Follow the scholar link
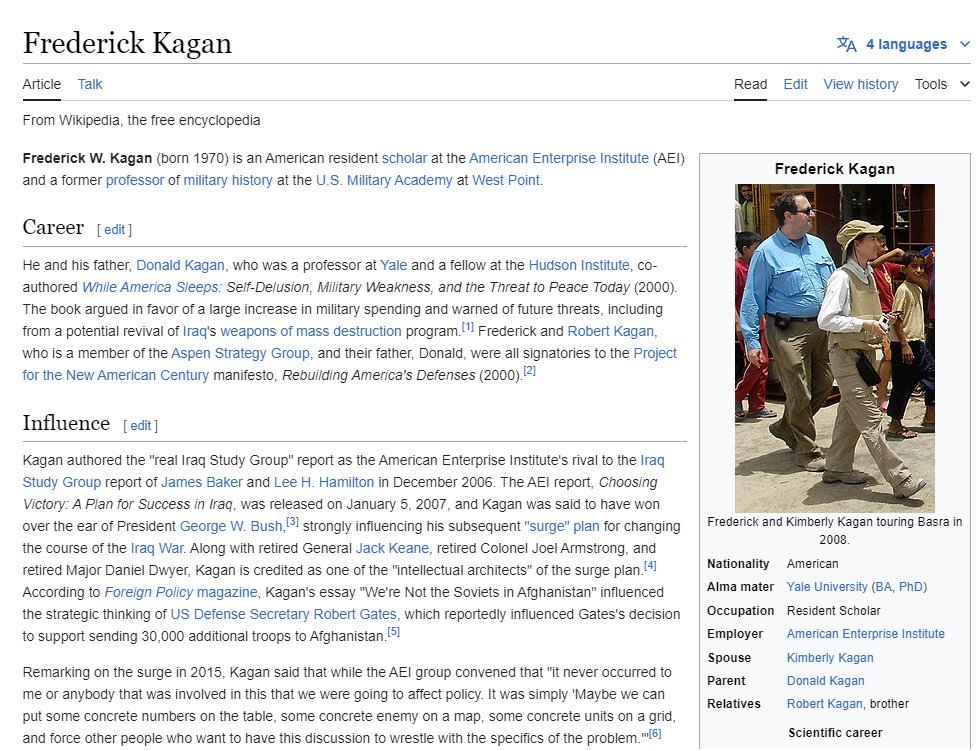The image size is (980, 751). pyautogui.click(x=404, y=158)
